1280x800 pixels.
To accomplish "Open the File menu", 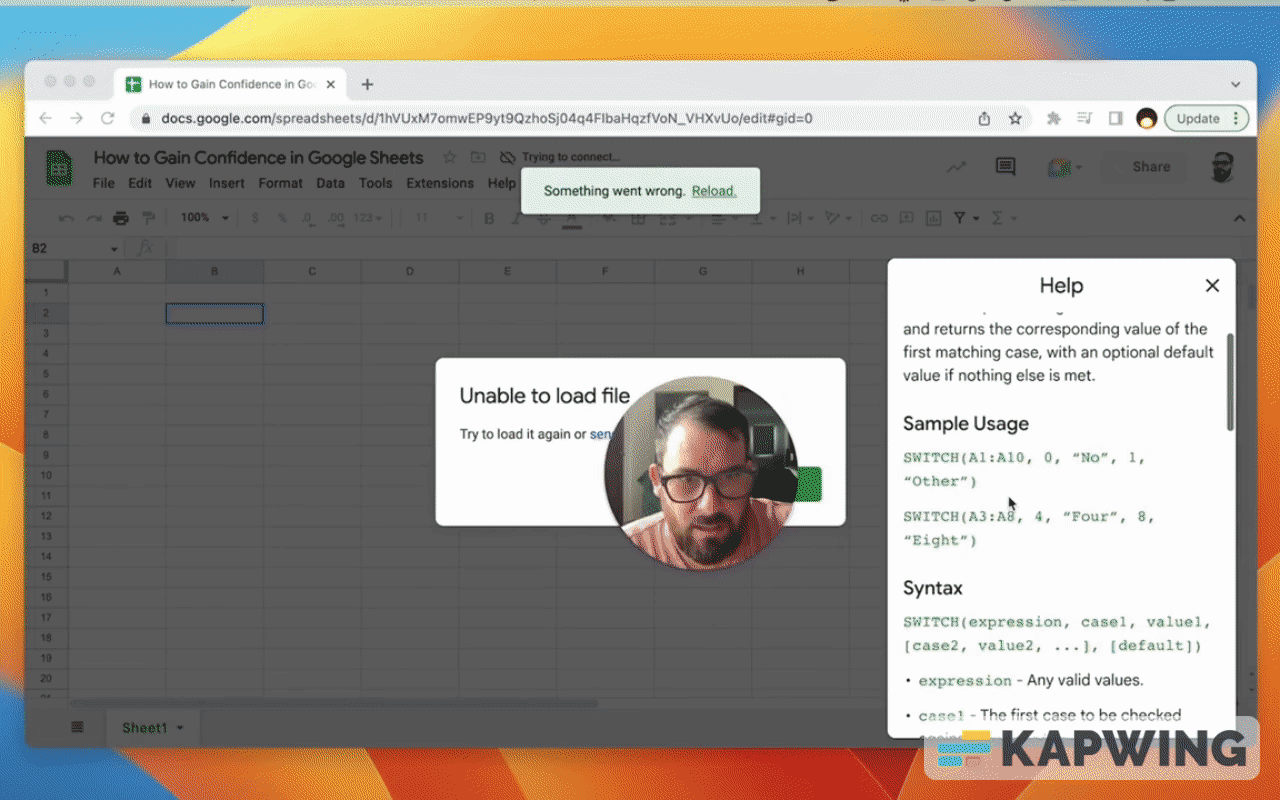I will [x=104, y=183].
